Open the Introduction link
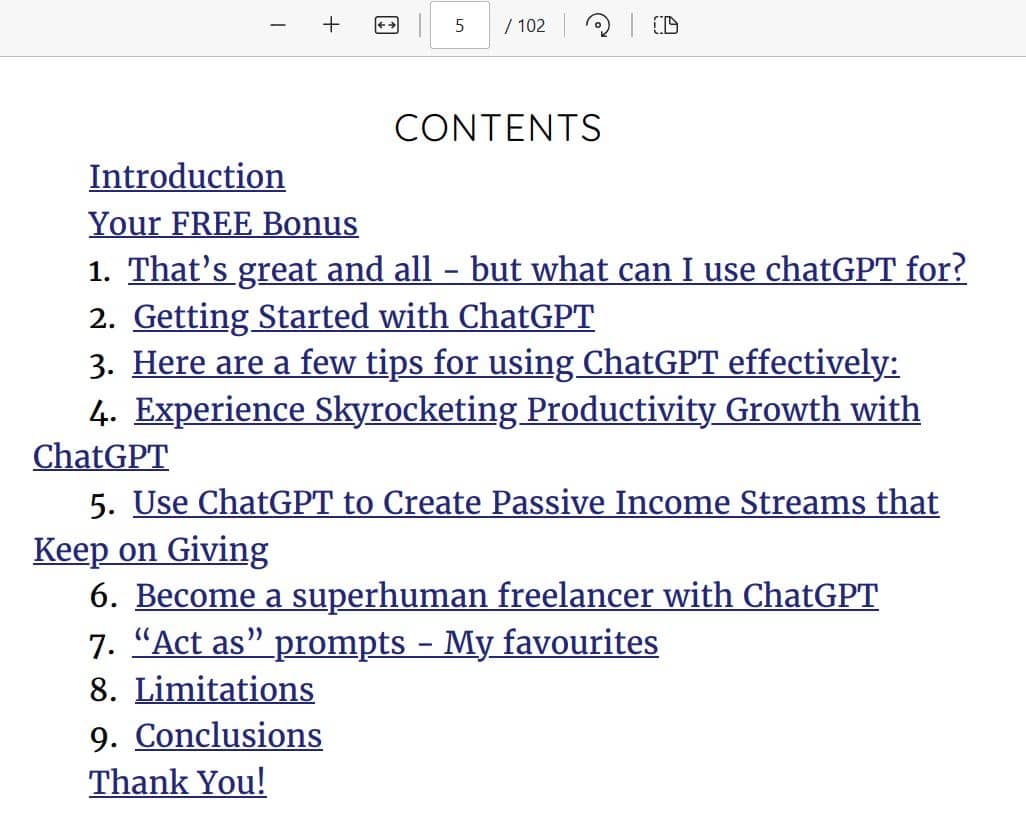Screen dimensions: 1026x829 pyautogui.click(x=187, y=177)
